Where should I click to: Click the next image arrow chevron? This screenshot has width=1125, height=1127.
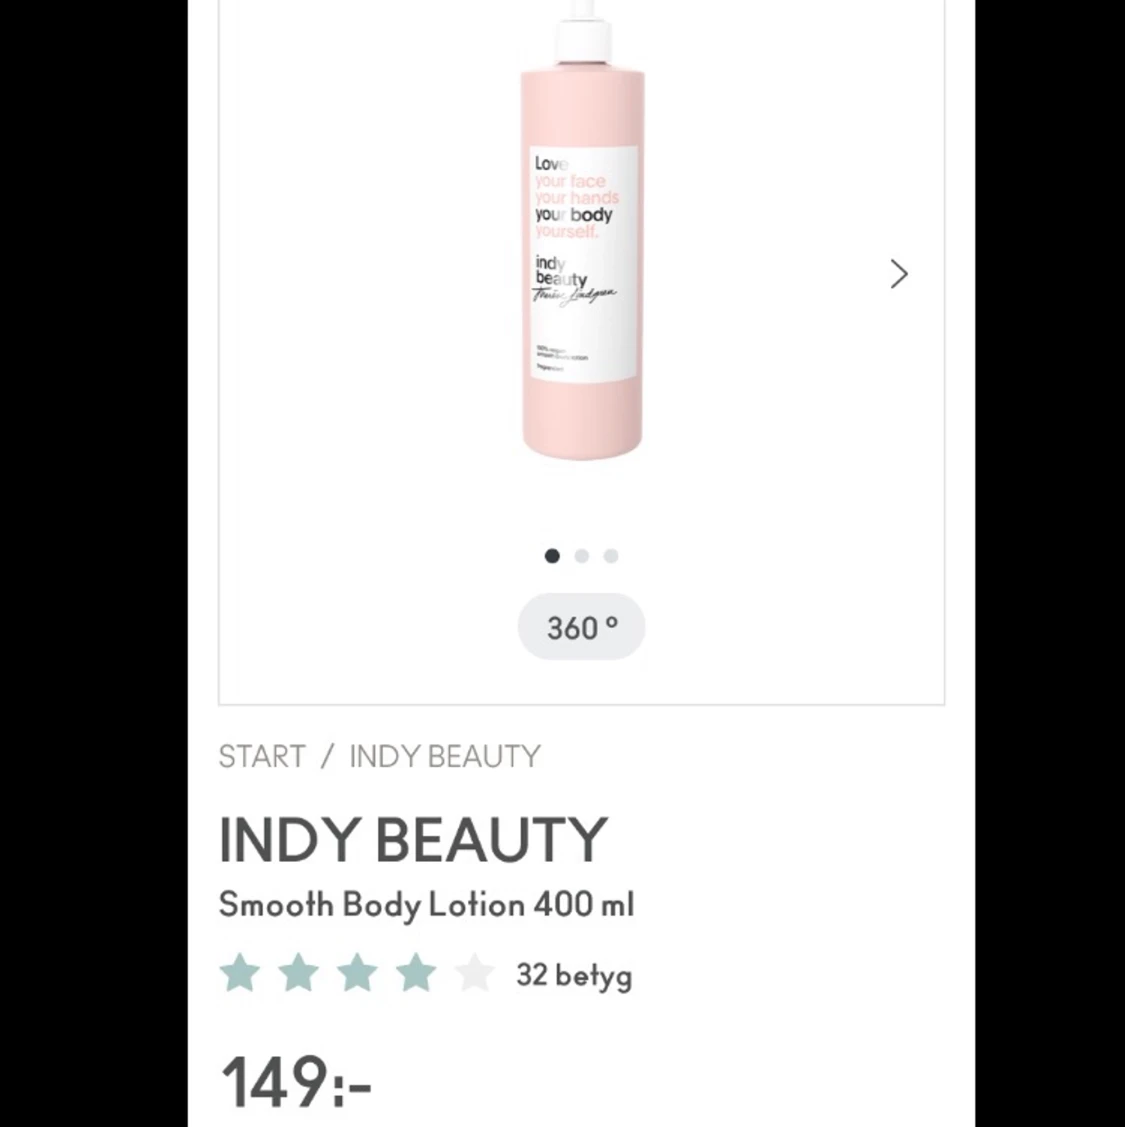pos(899,274)
